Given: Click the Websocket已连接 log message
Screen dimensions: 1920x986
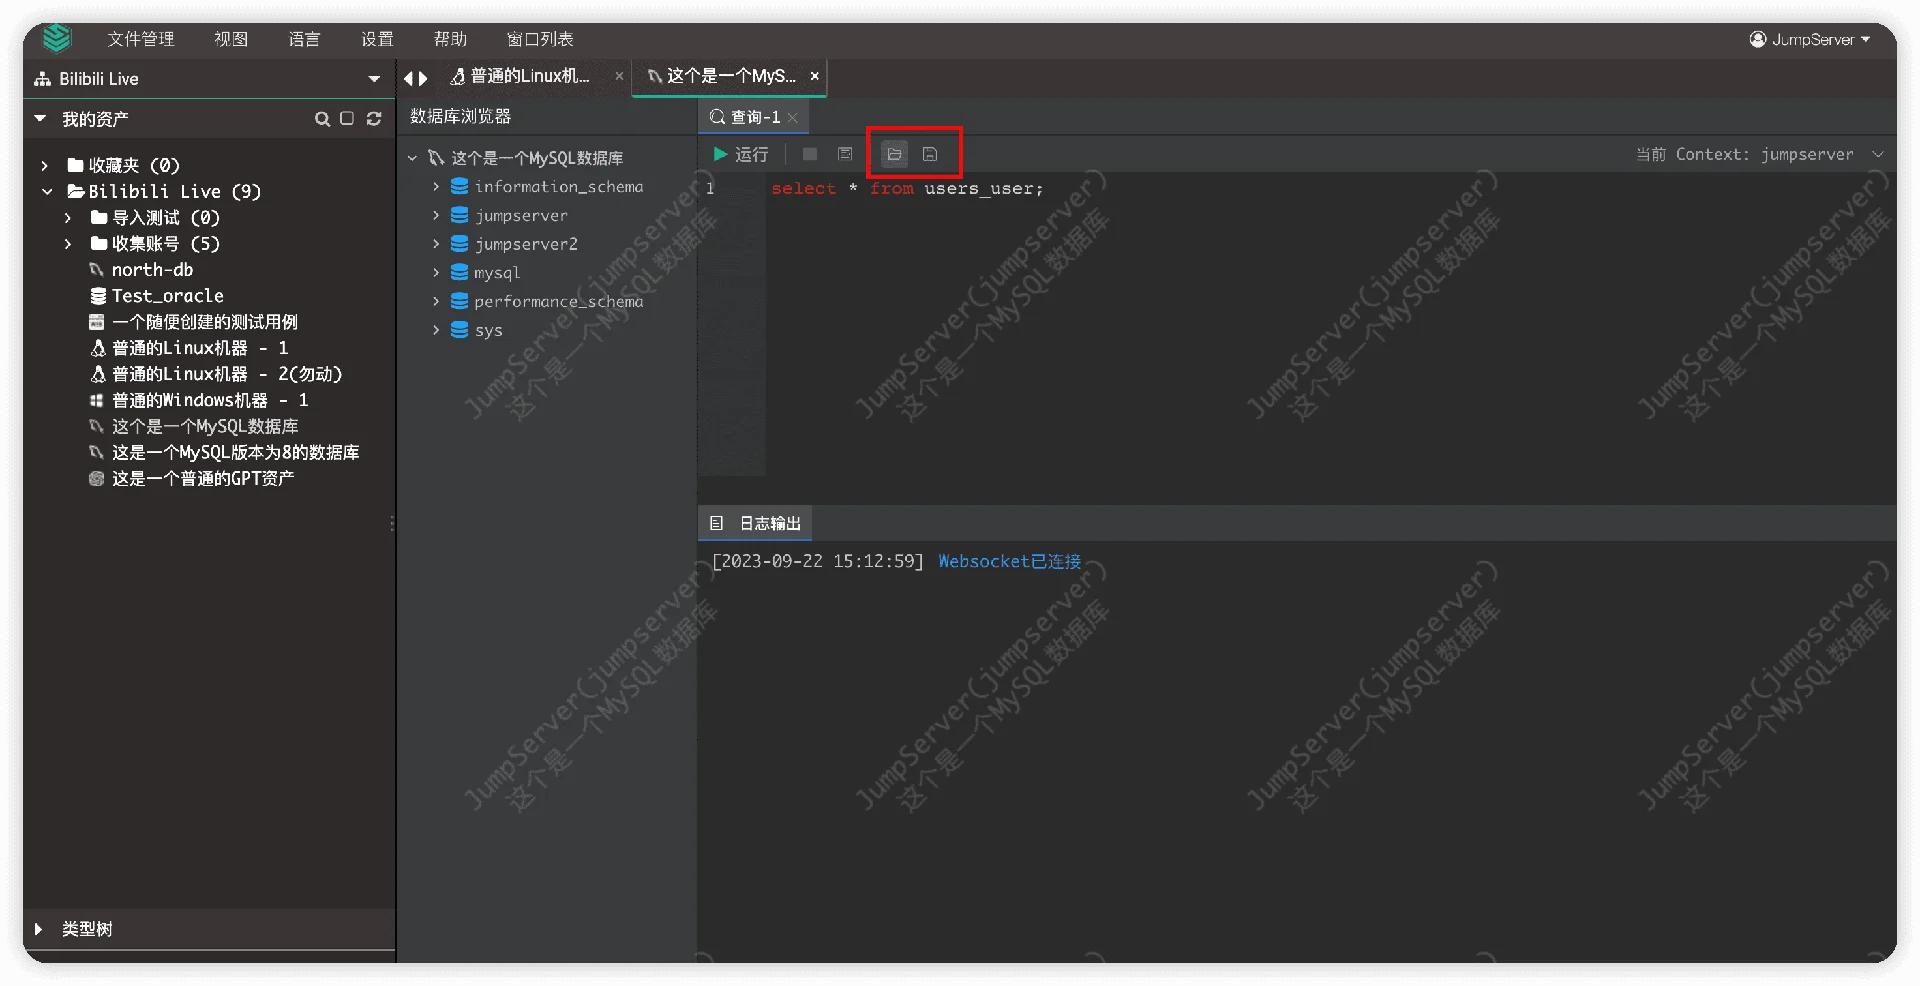Looking at the screenshot, I should (x=1009, y=562).
